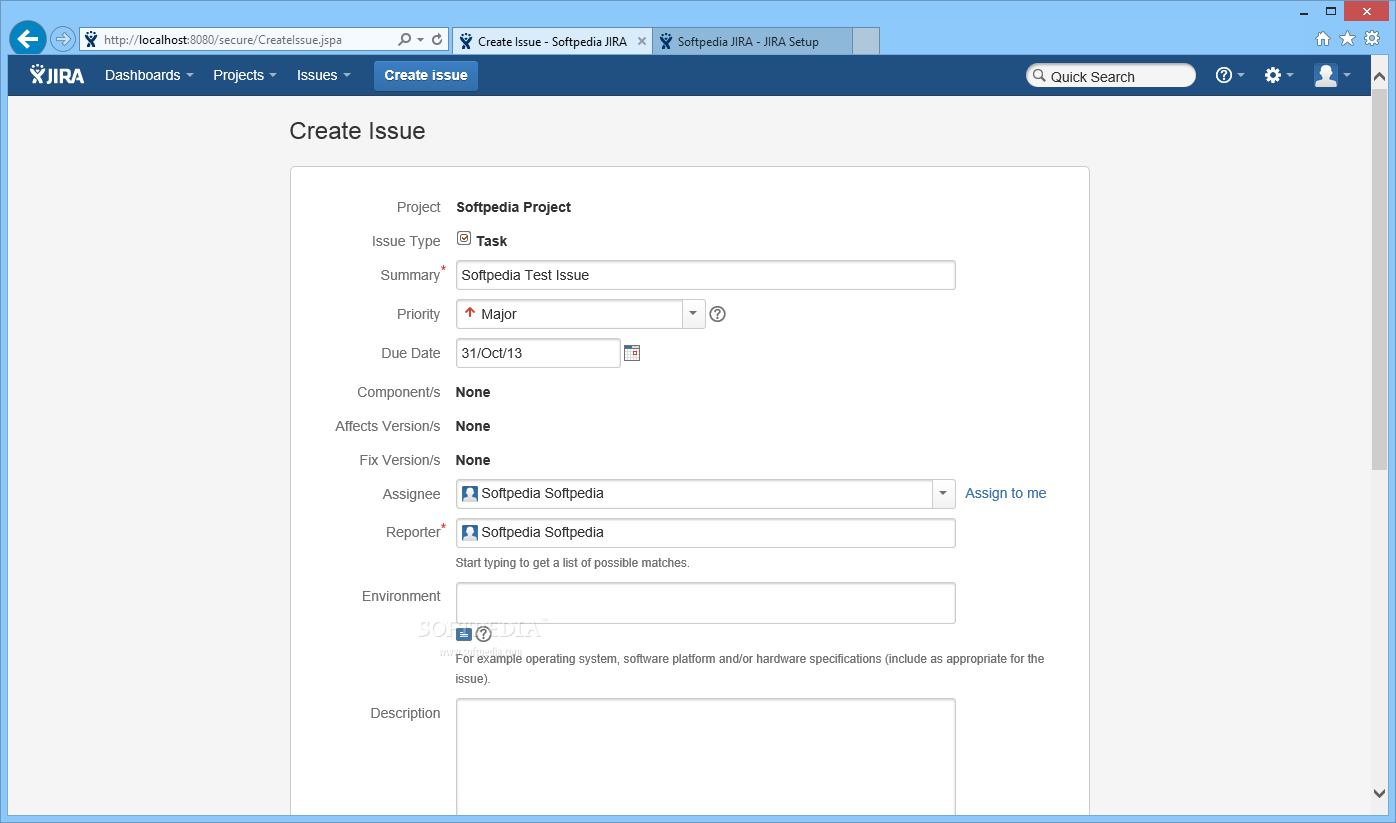This screenshot has width=1396, height=823.
Task: Switch to the Softpedia JIRA - JIRA Setup tab
Action: pos(752,41)
